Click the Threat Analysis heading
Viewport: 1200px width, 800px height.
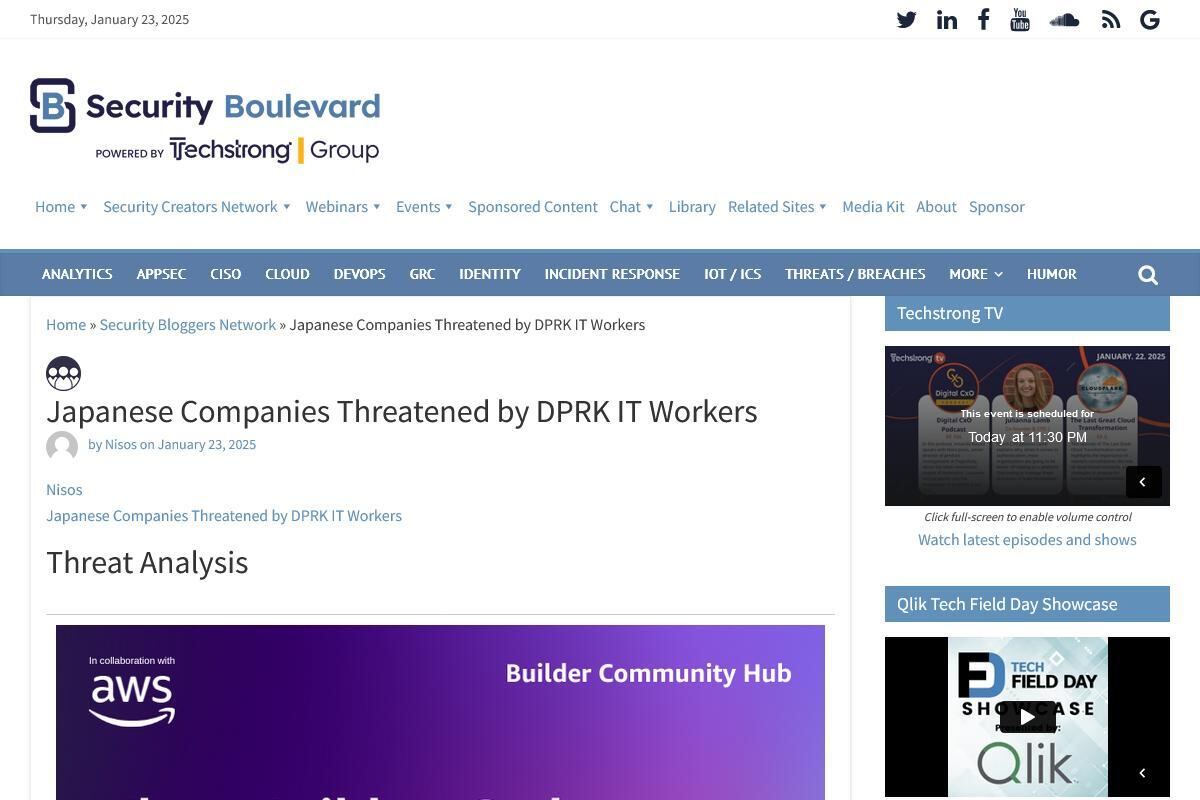tap(147, 563)
